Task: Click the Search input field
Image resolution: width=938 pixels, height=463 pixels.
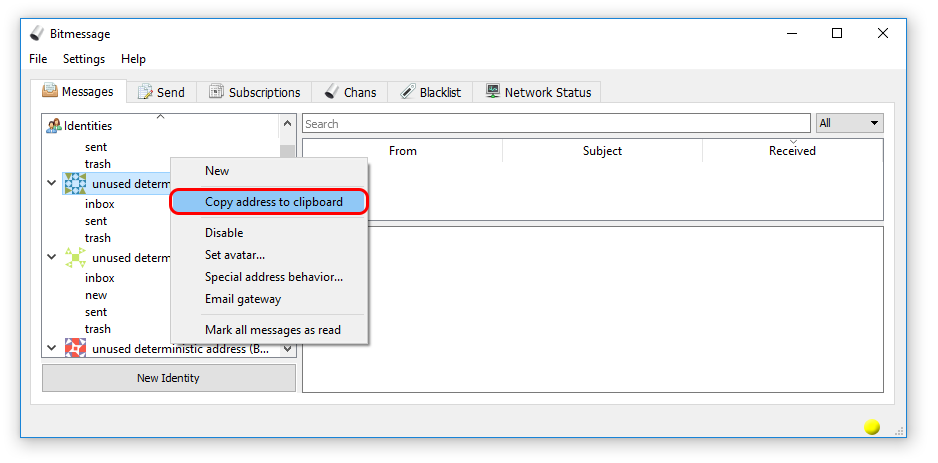Action: click(556, 124)
